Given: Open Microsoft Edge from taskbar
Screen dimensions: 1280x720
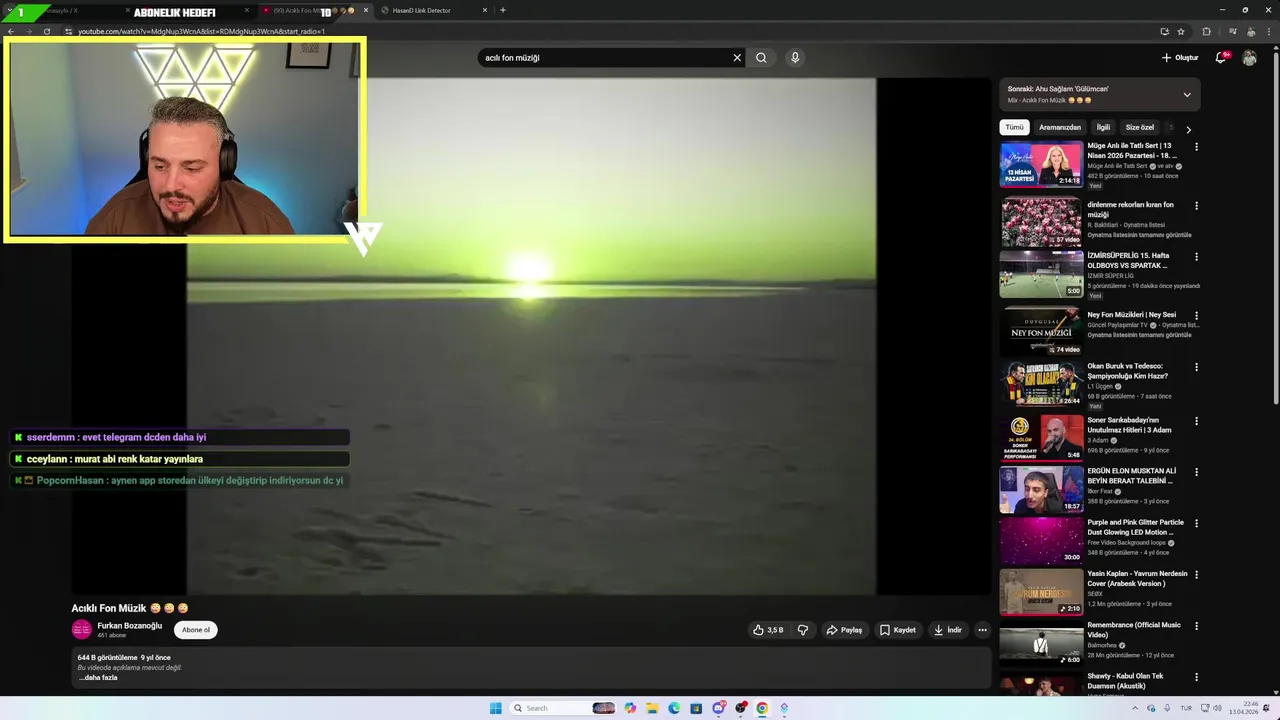Looking at the screenshot, I should click(673, 708).
